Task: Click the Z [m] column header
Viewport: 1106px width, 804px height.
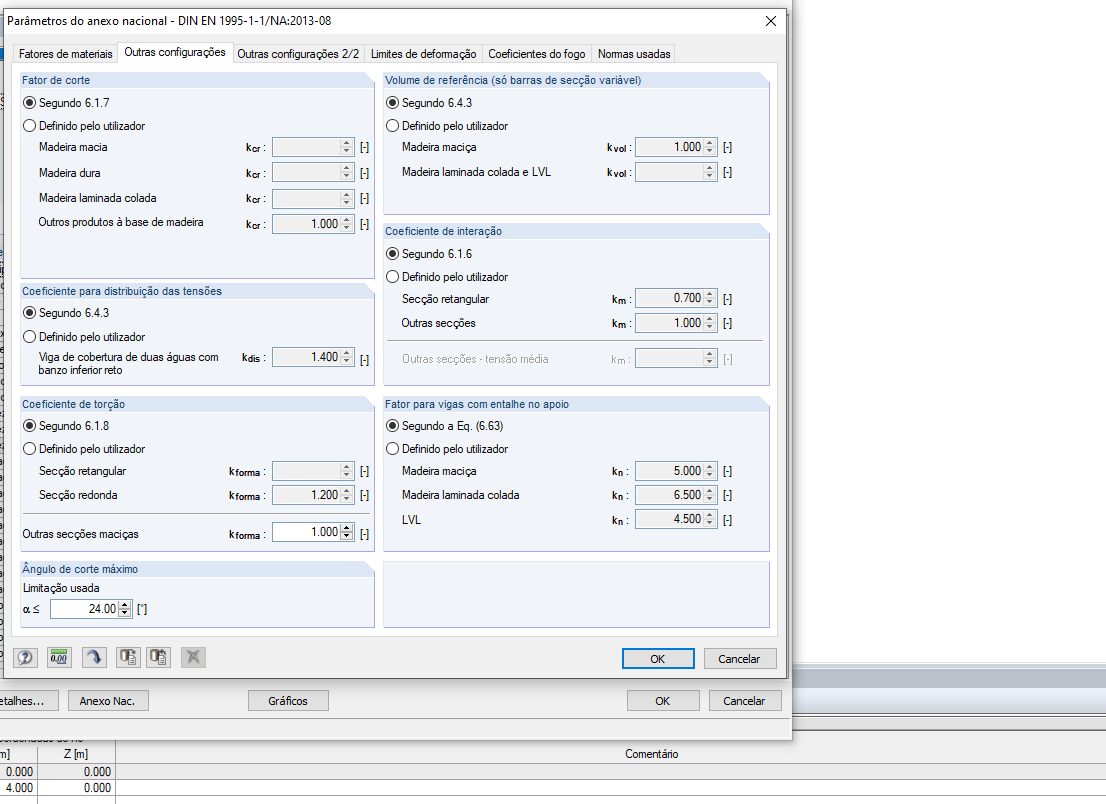Action: point(76,754)
